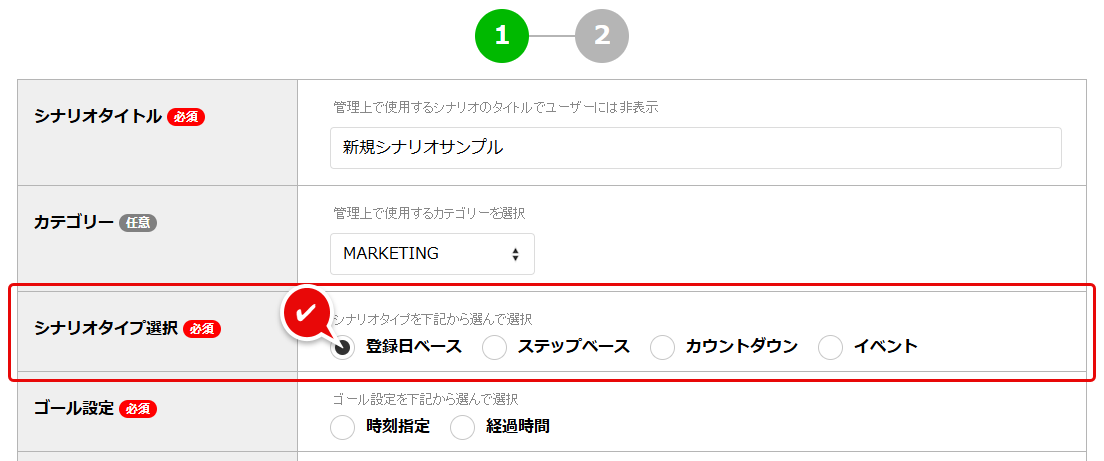Select the カウントダウン radio option
The width and height of the screenshot is (1104, 461).
point(663,347)
